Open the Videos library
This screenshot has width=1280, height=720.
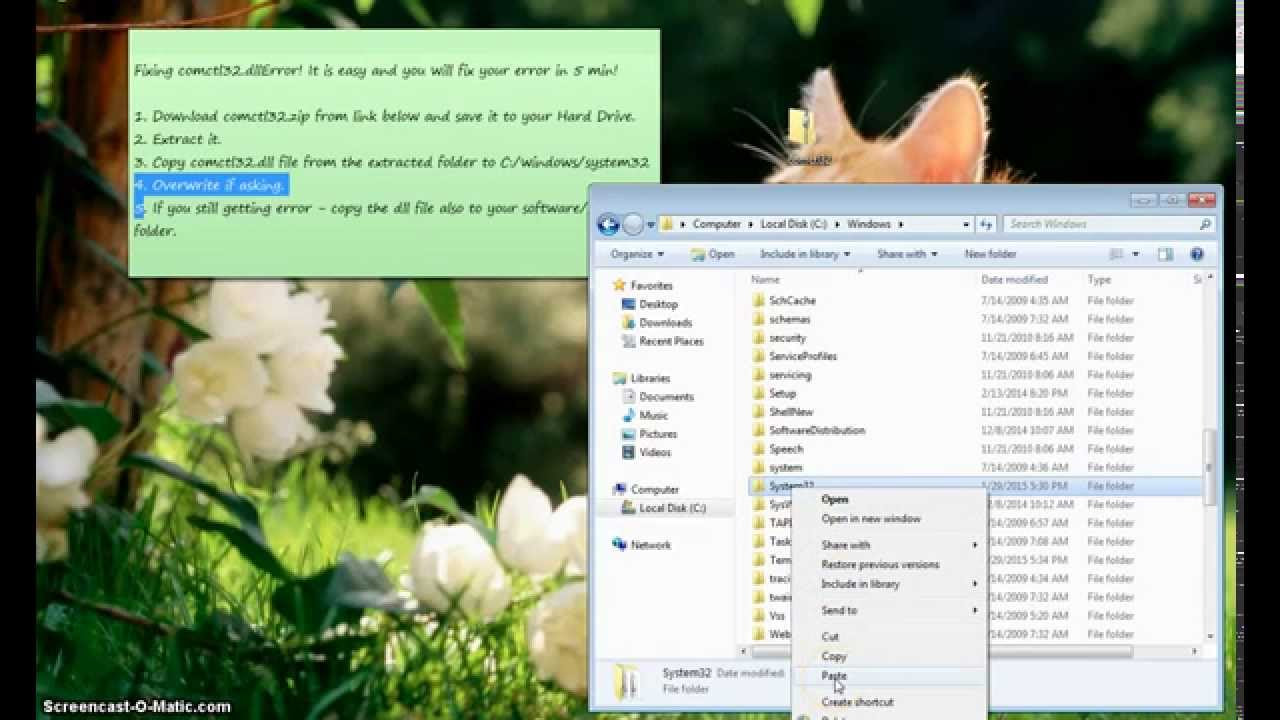(x=655, y=452)
